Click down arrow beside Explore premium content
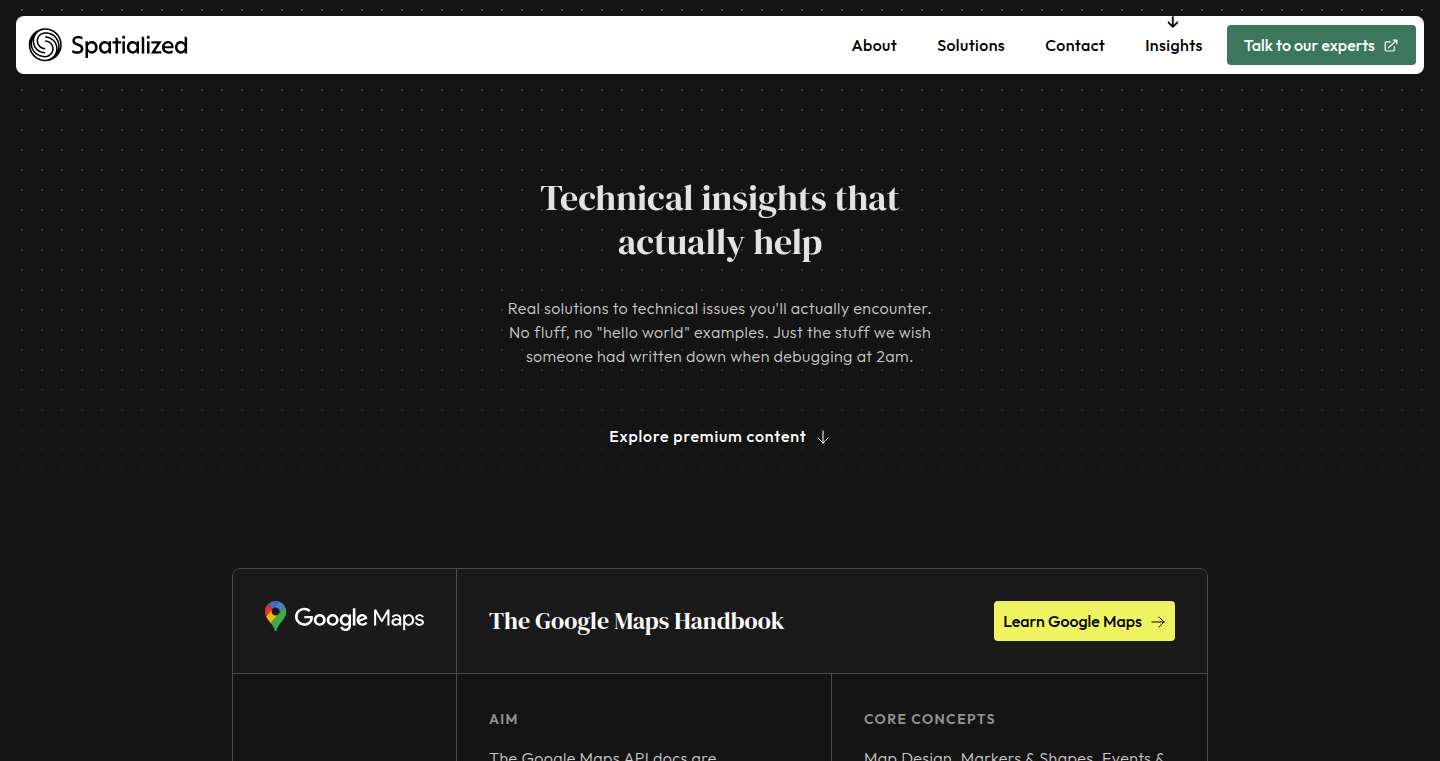 [823, 437]
